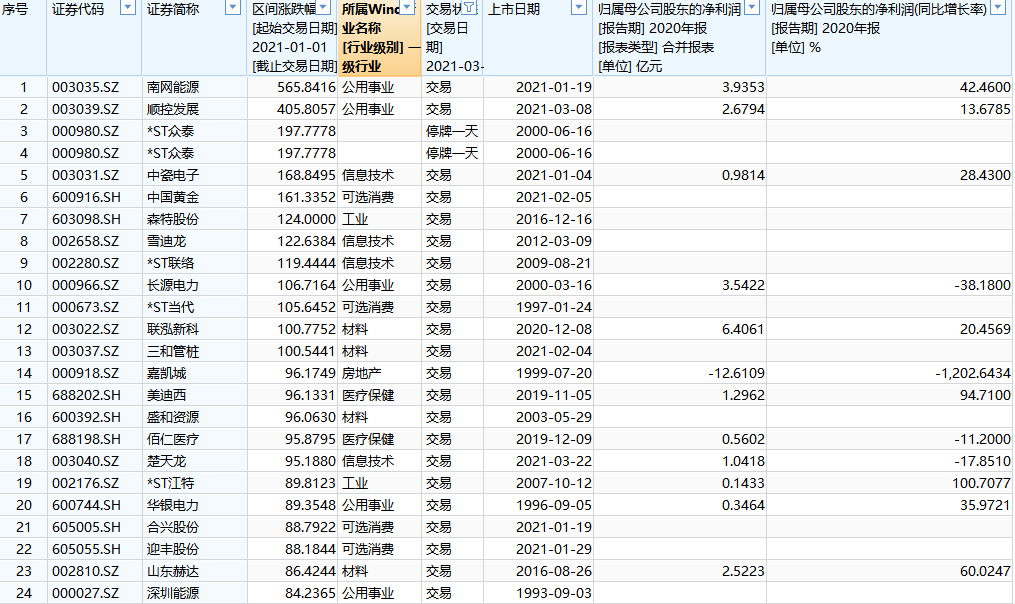
Task: Click stock name 嘉凯城
Action: tap(166, 374)
